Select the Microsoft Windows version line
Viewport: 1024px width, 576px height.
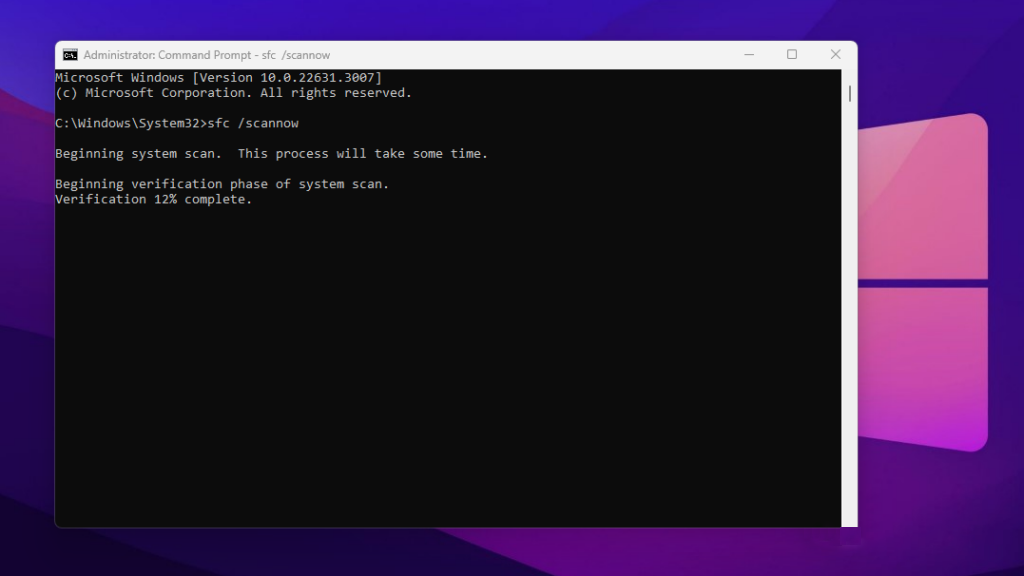coord(218,77)
